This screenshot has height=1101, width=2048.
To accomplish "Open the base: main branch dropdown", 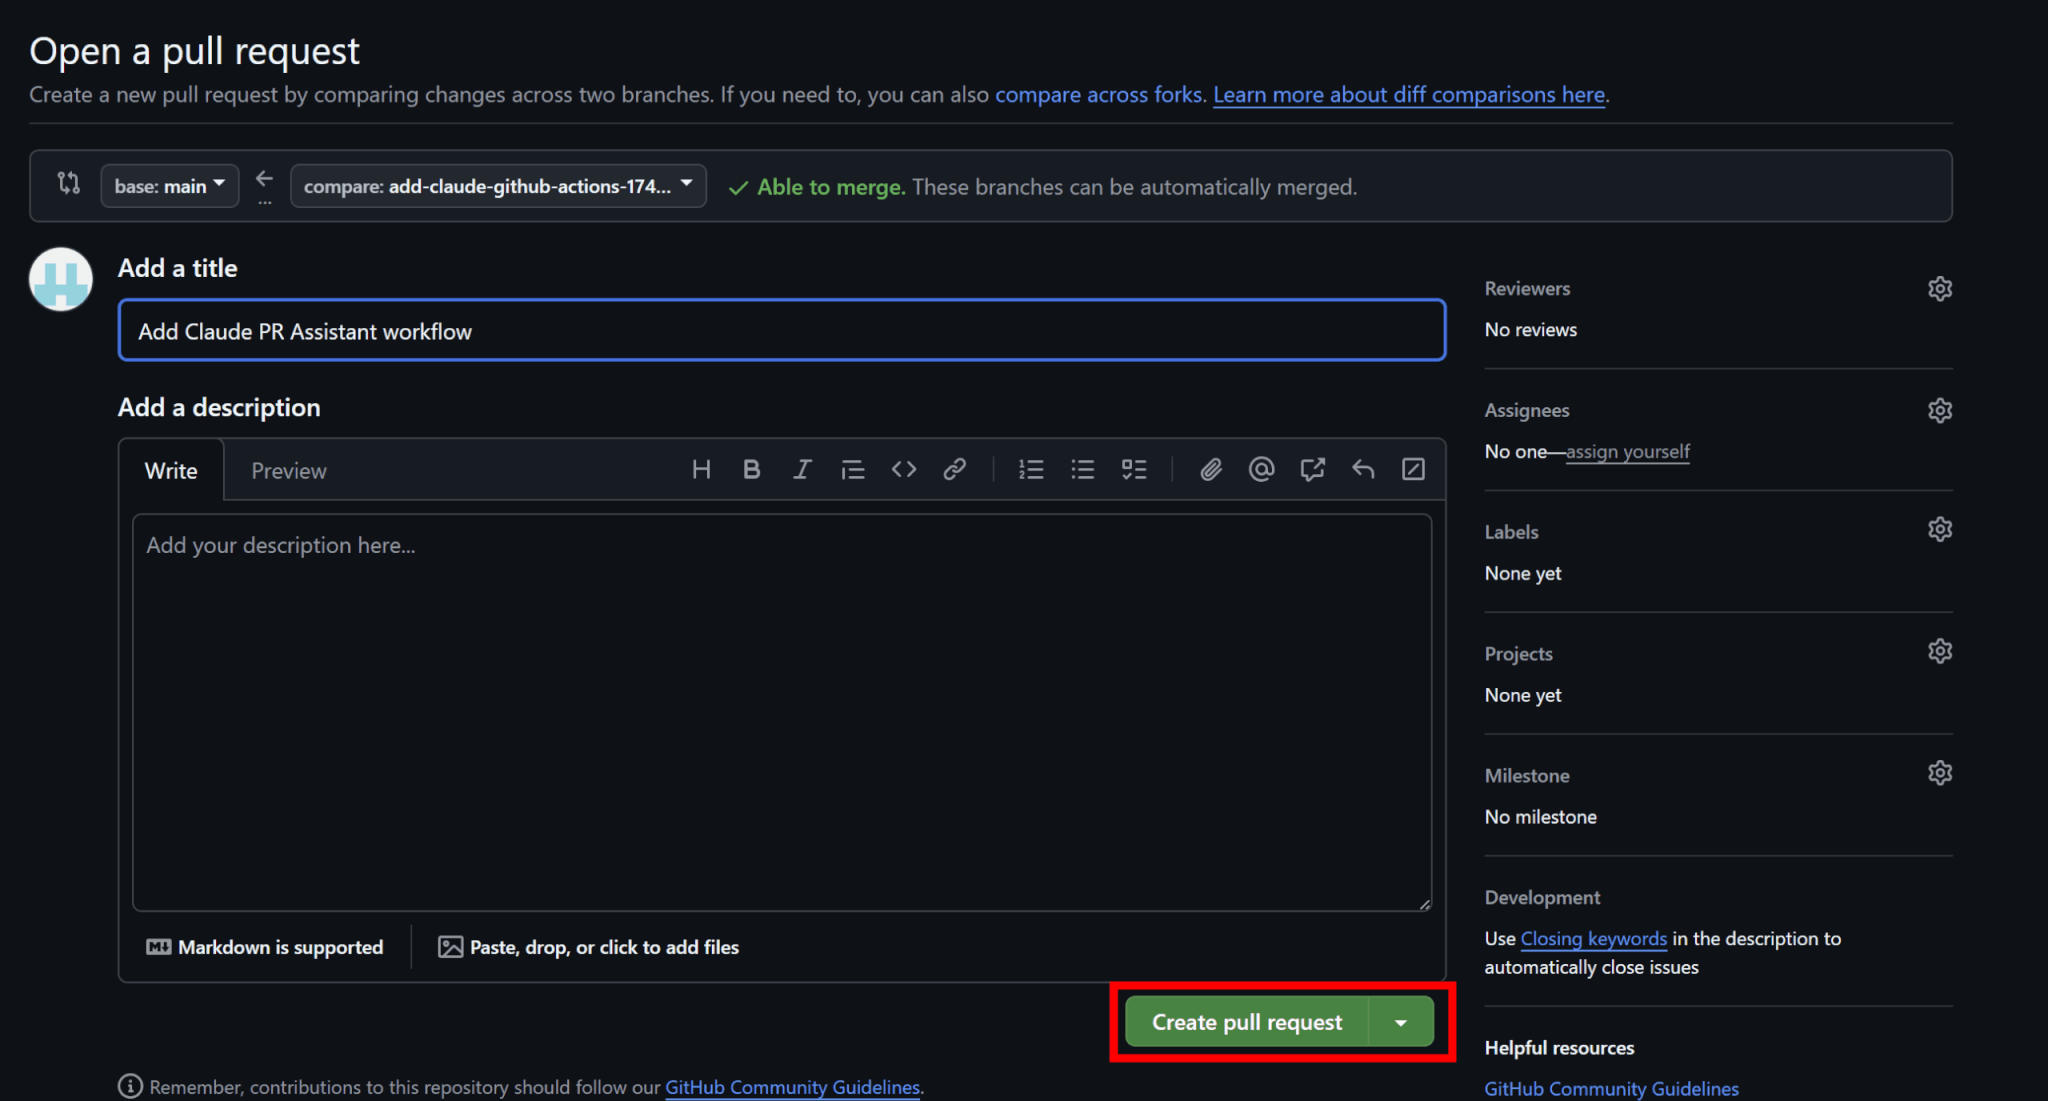I will pos(170,186).
